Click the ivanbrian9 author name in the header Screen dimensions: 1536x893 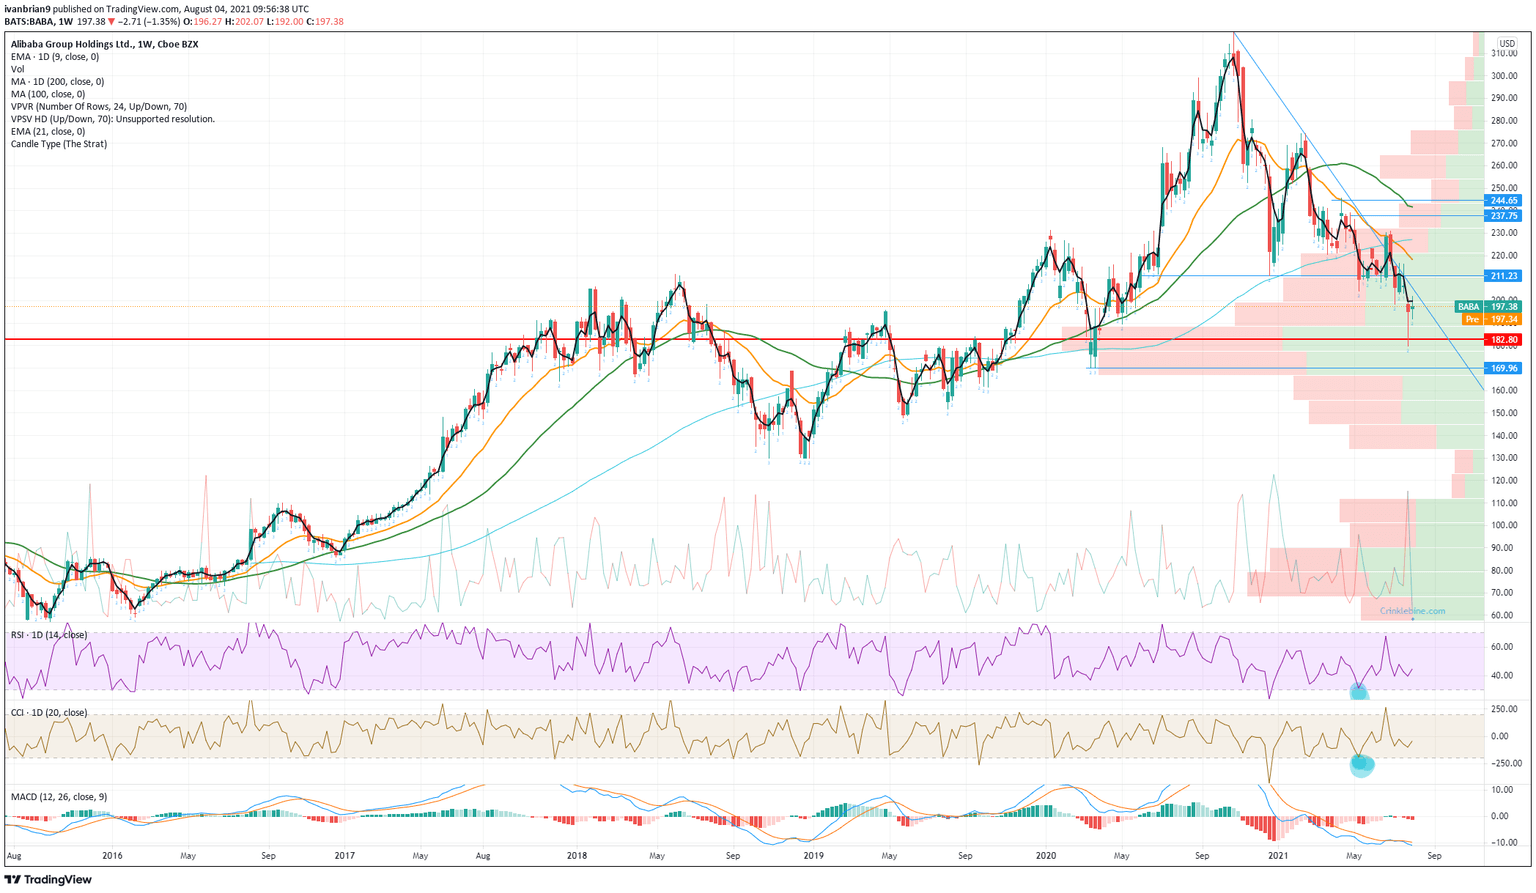click(x=27, y=8)
